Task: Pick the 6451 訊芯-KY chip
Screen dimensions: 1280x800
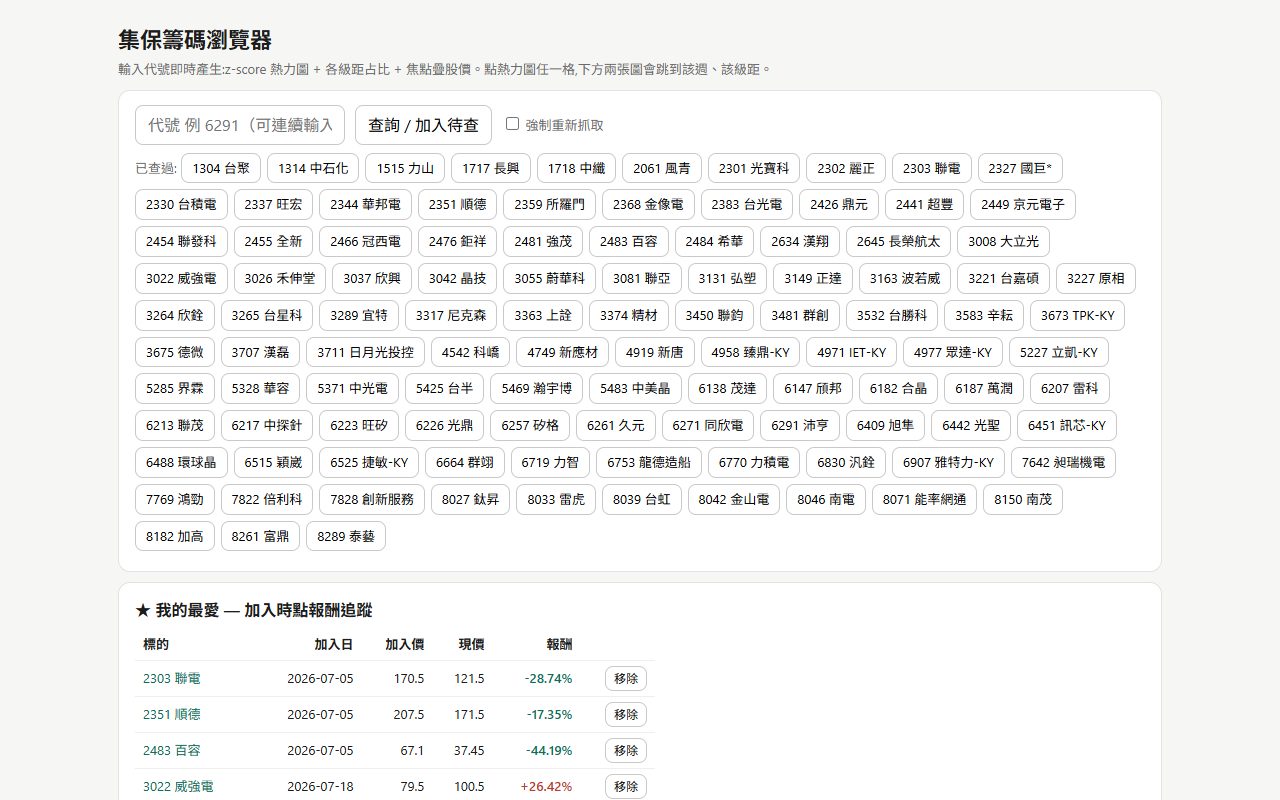Action: 1067,426
